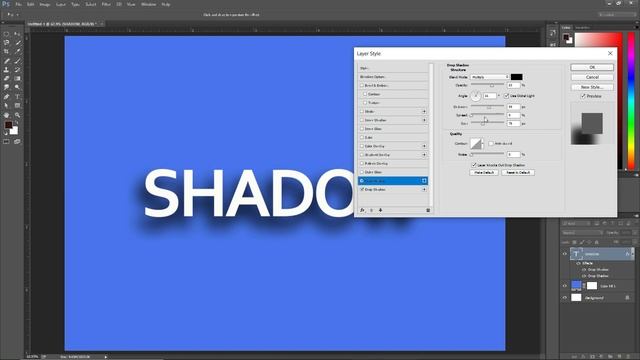Image resolution: width=640 pixels, height=360 pixels.
Task: Select the Gradient tool
Action: [x=17, y=78]
